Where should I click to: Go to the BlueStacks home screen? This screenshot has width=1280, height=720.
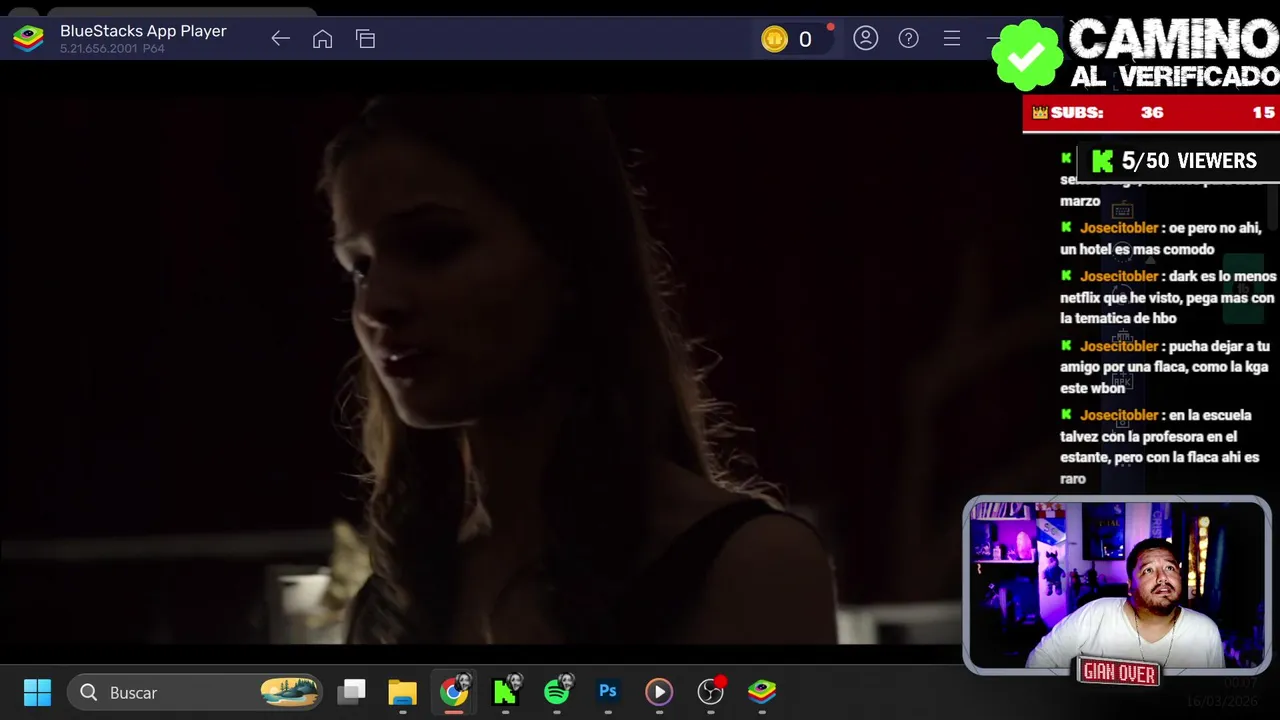coord(322,39)
